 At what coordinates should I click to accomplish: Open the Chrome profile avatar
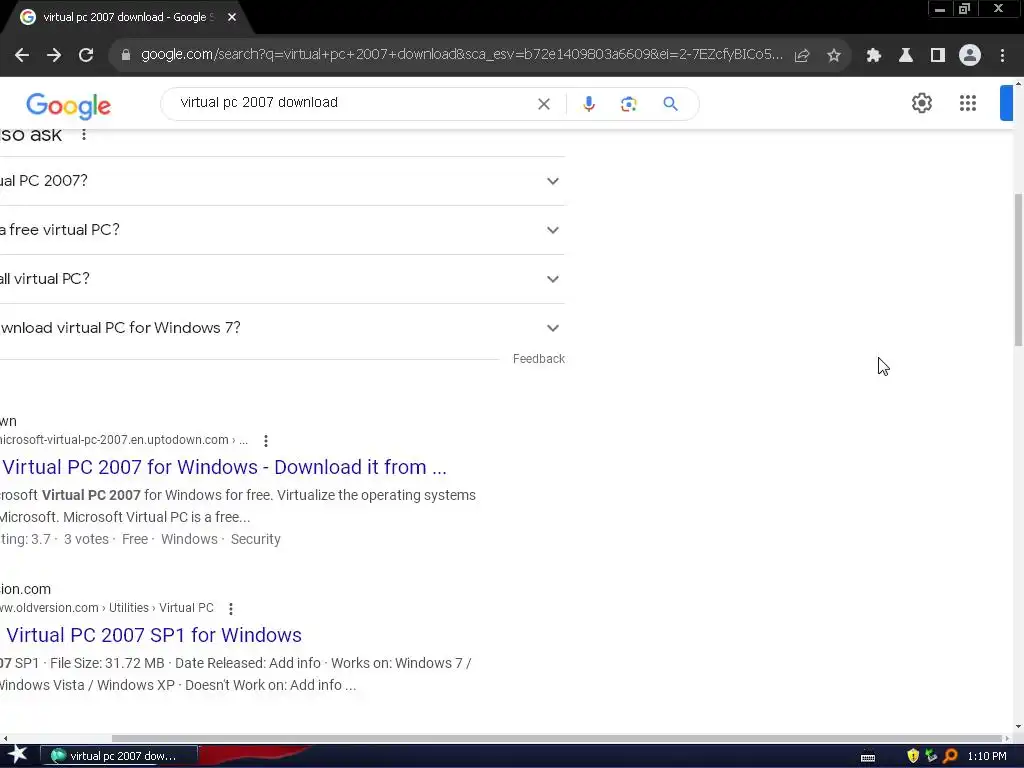(970, 56)
